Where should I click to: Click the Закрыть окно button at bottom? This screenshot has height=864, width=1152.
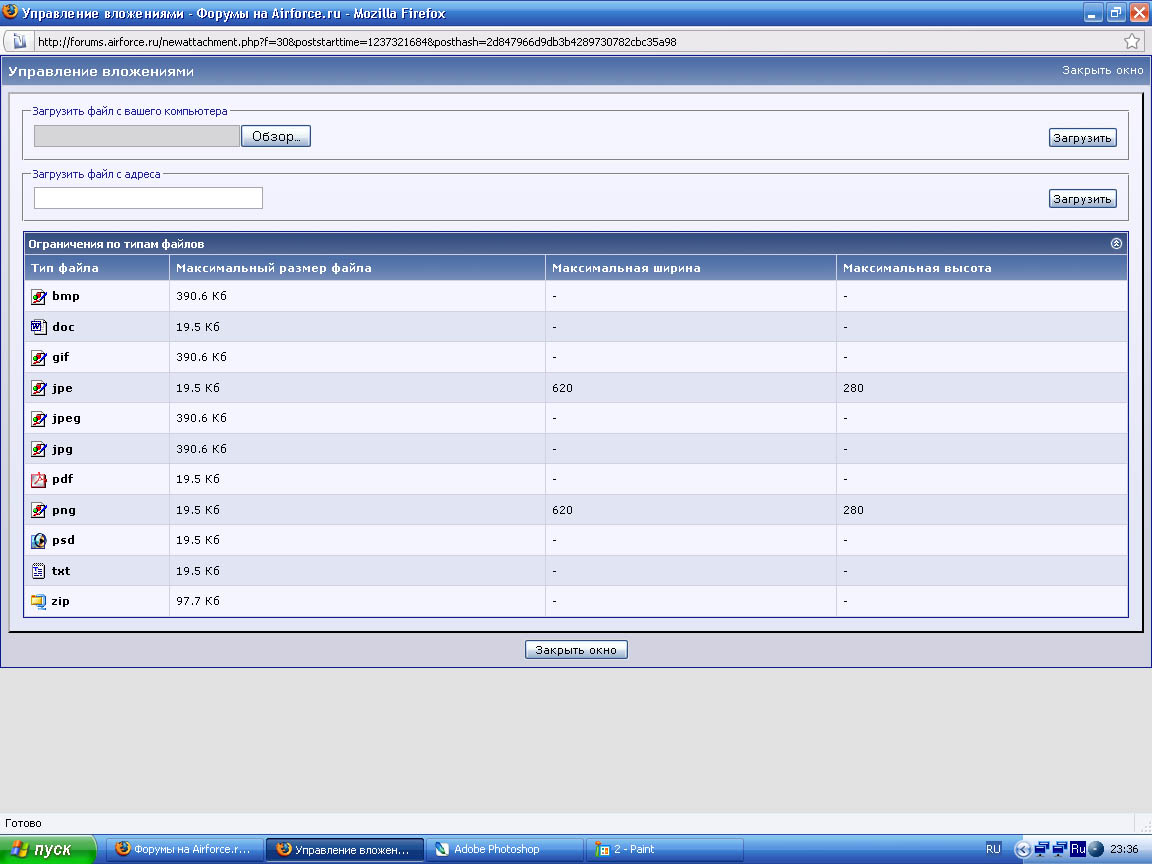[x=576, y=650]
